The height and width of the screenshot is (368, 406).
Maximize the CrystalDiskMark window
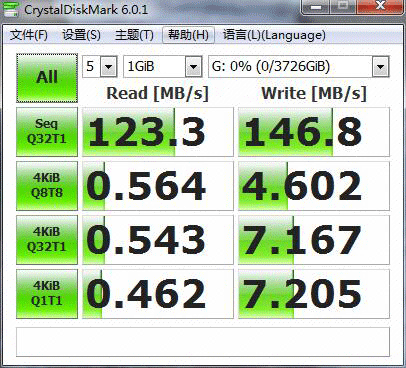coord(343,7)
